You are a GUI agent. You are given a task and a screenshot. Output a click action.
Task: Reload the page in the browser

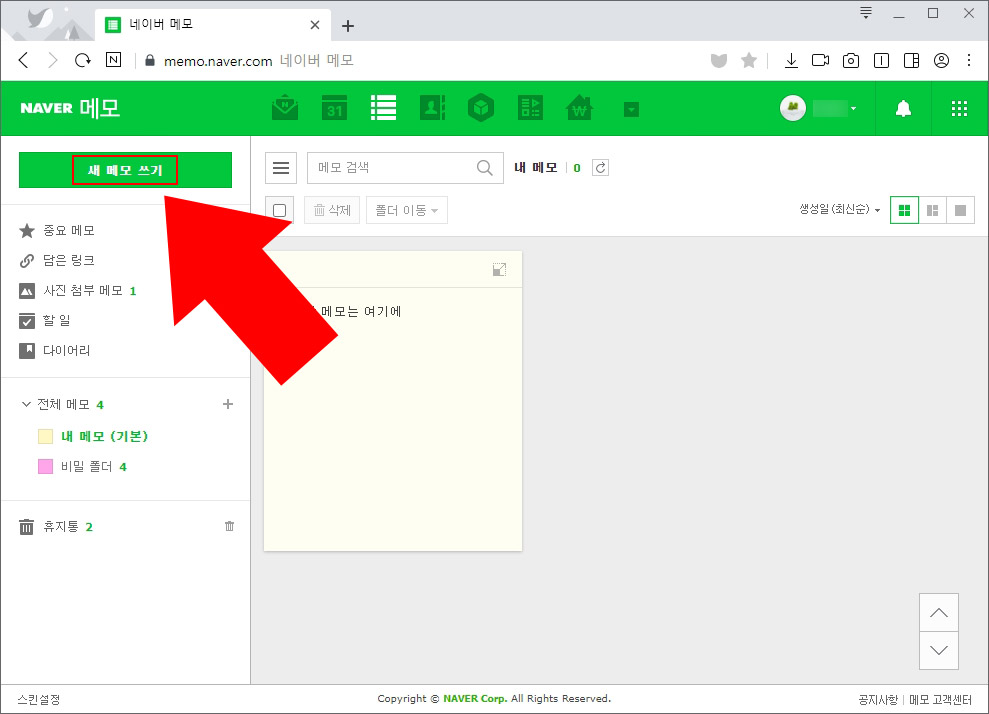pos(83,61)
